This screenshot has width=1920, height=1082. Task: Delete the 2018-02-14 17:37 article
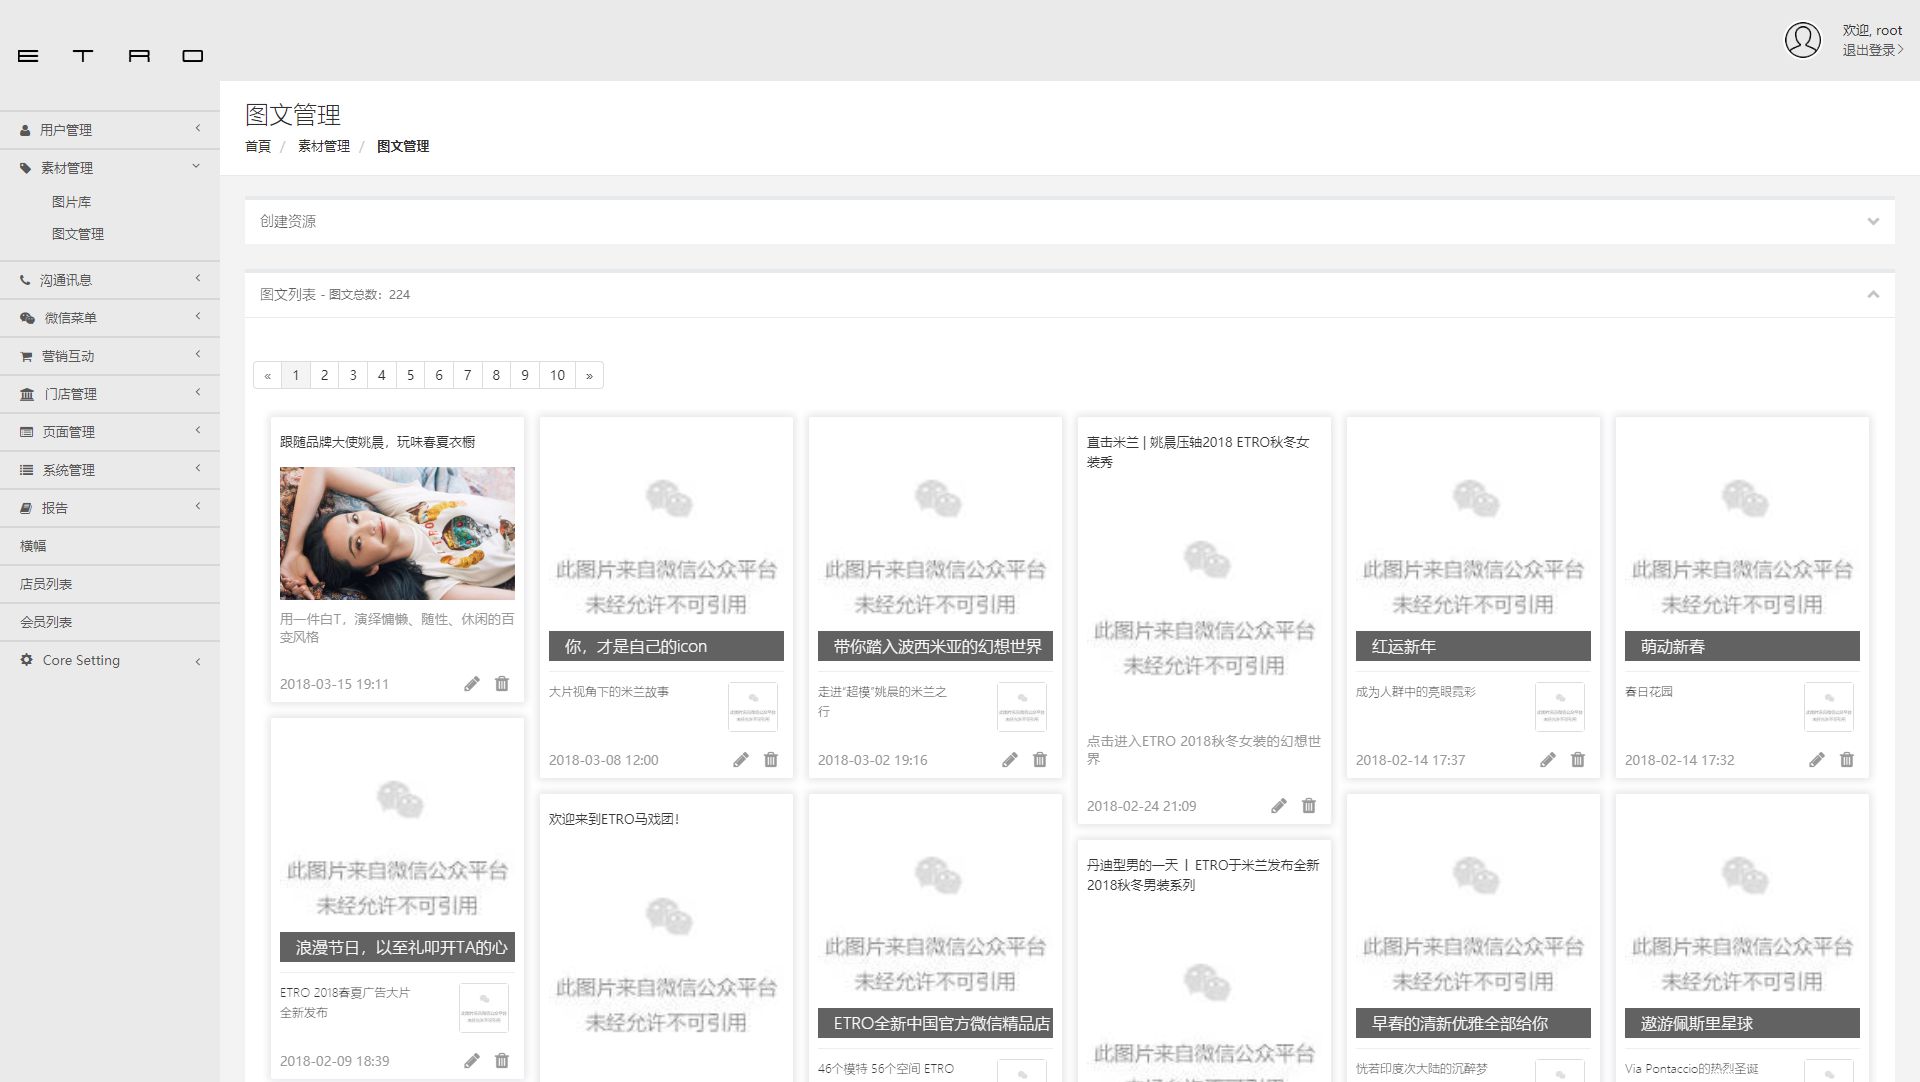point(1578,760)
